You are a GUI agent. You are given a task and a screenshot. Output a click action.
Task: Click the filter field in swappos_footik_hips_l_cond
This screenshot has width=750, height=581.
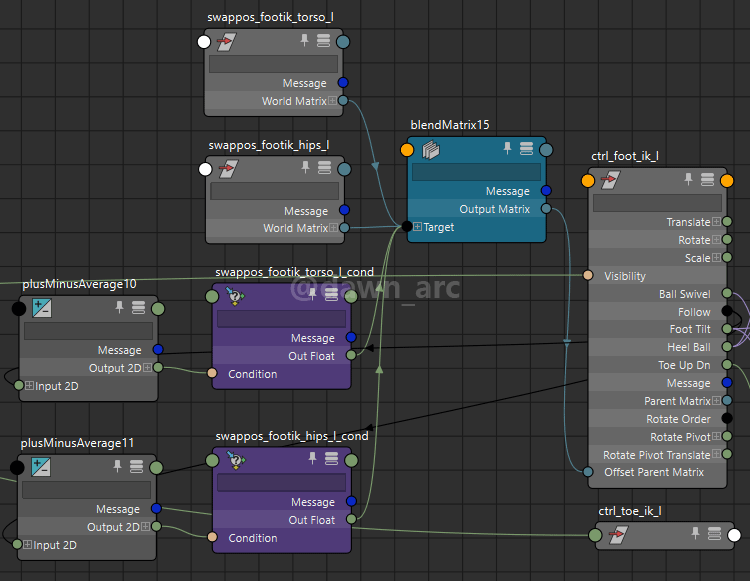click(x=281, y=482)
